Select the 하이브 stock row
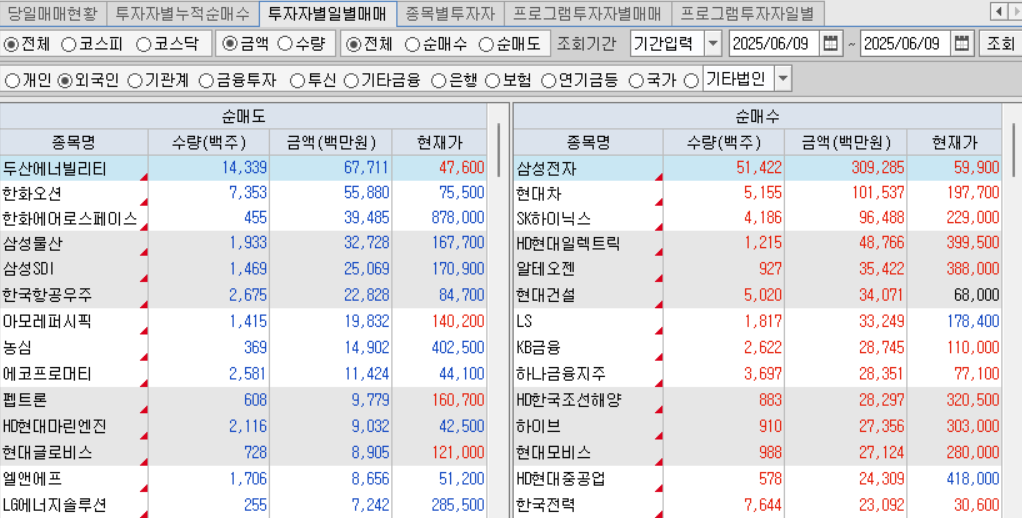 [758, 426]
